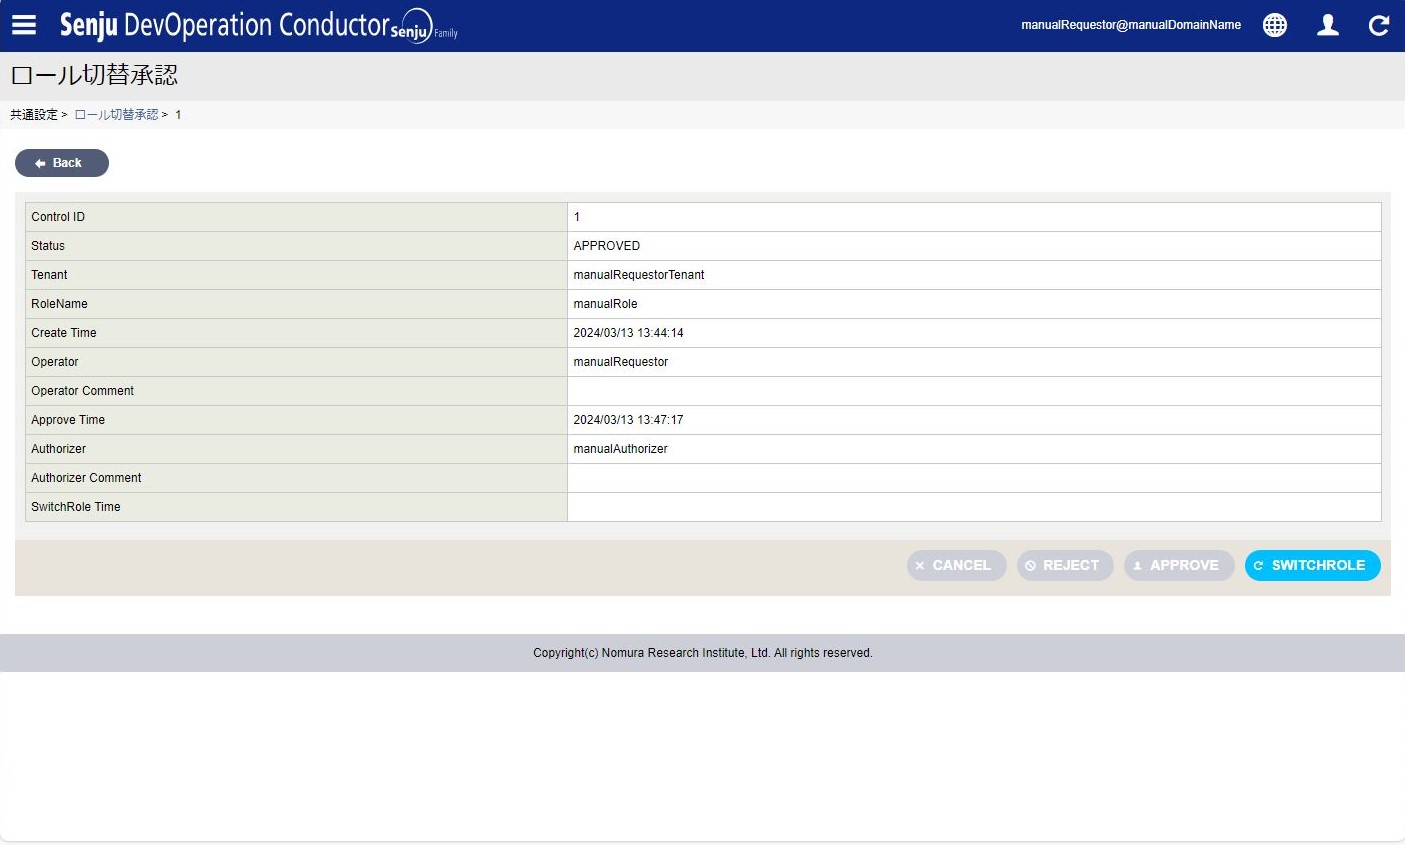Click the Tenant label cell
This screenshot has height=845, width=1405.
coord(296,275)
